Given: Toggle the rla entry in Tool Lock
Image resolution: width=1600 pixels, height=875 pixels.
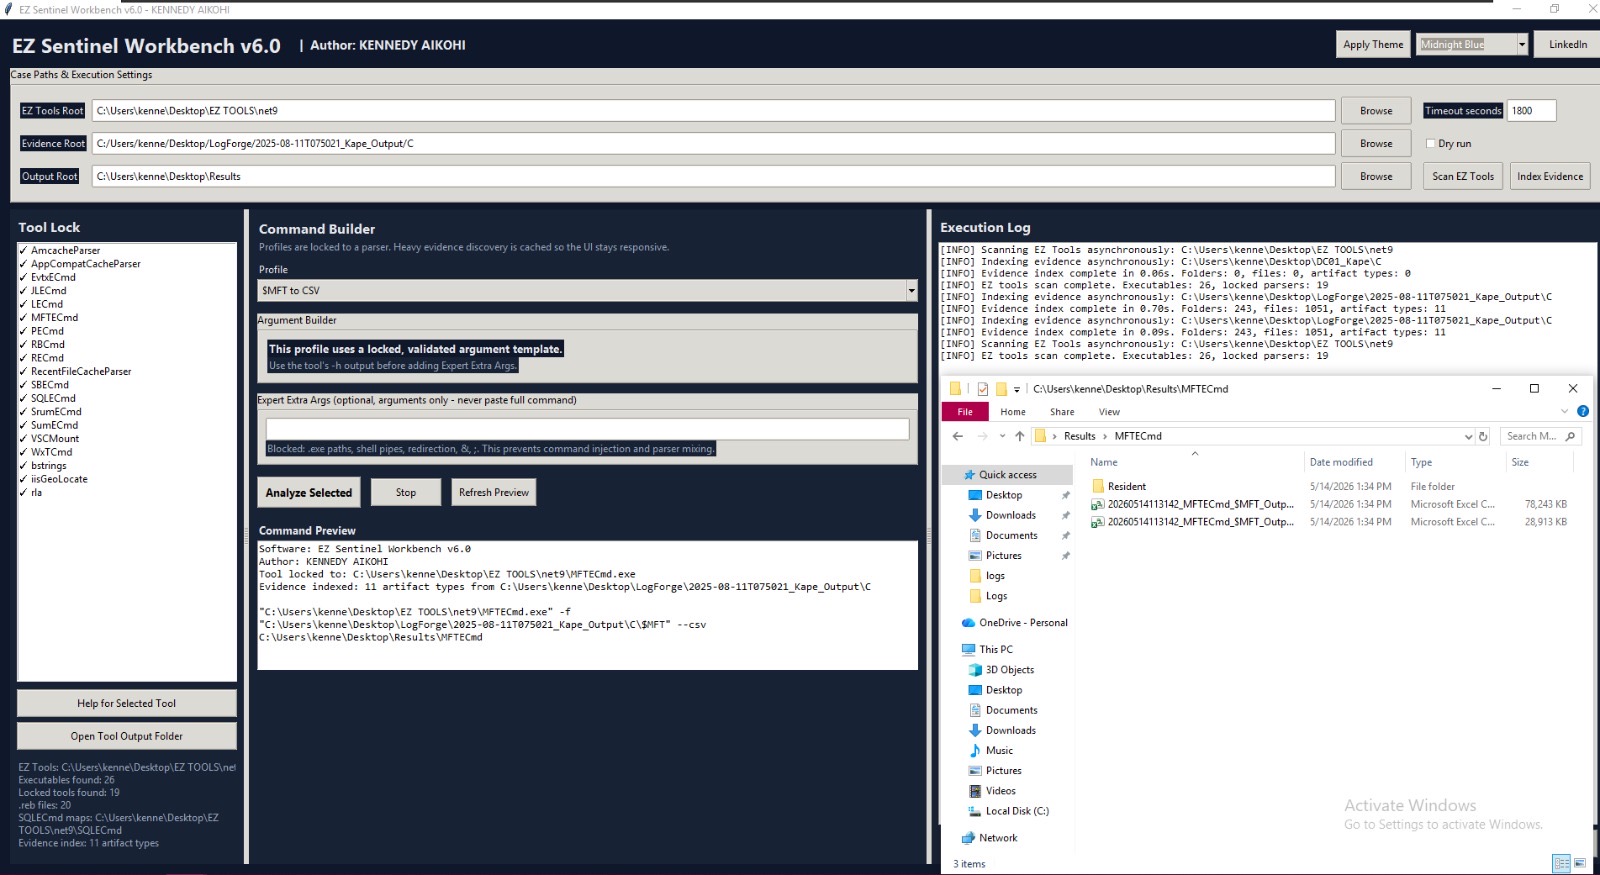Looking at the screenshot, I should tap(24, 492).
